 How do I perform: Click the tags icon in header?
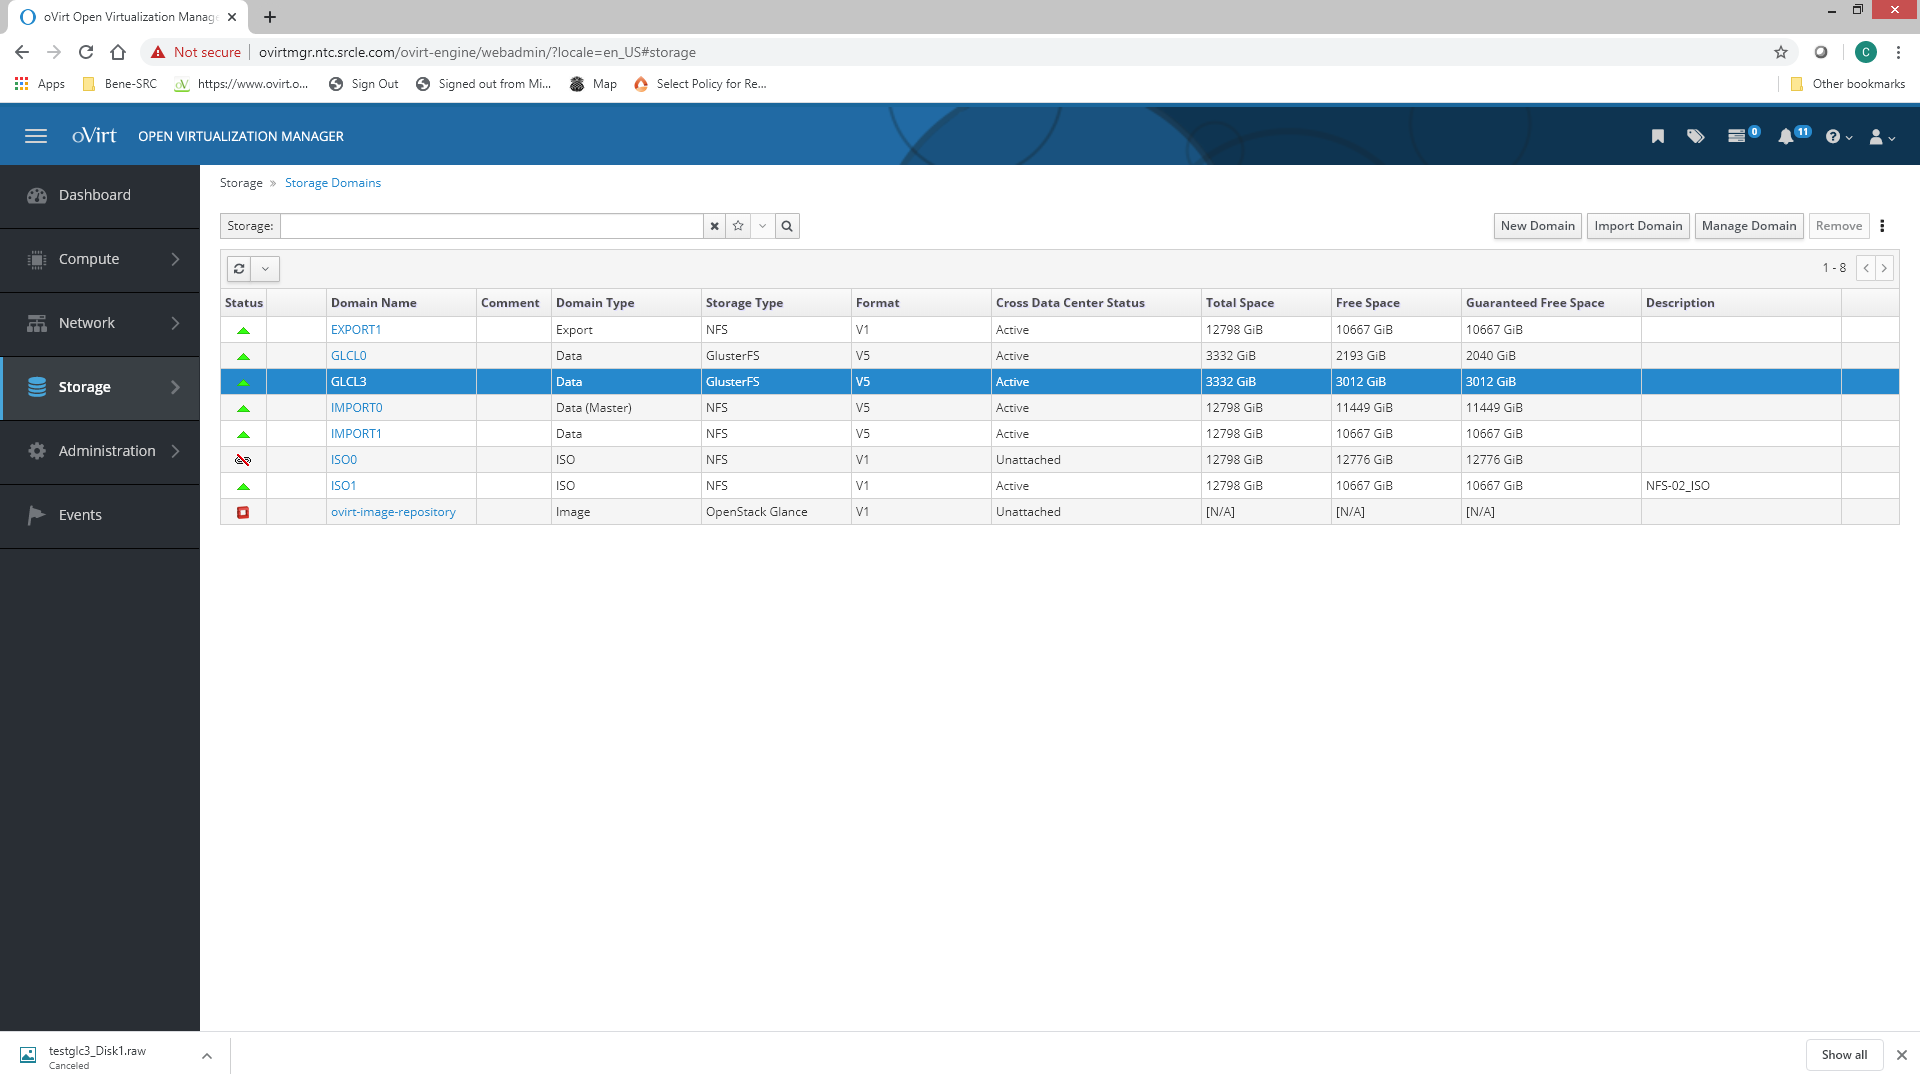[x=1696, y=136]
